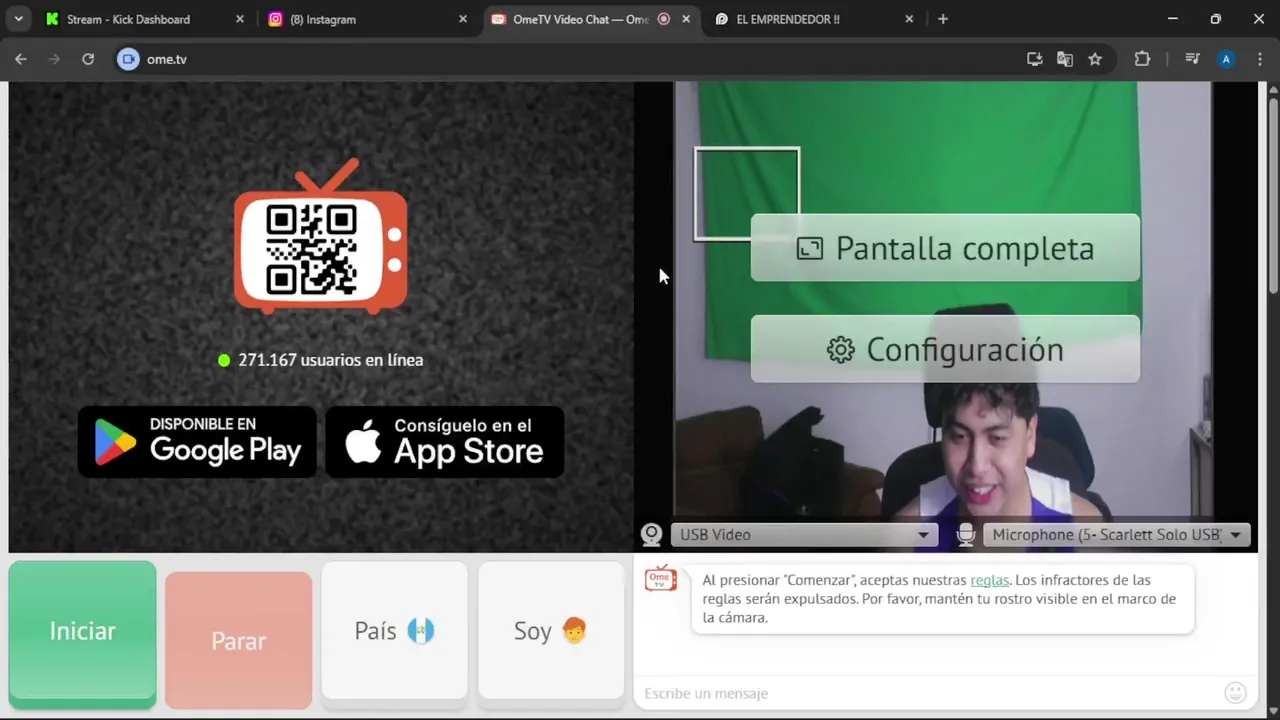Close the OmeTV Video Chat tab

(686, 19)
